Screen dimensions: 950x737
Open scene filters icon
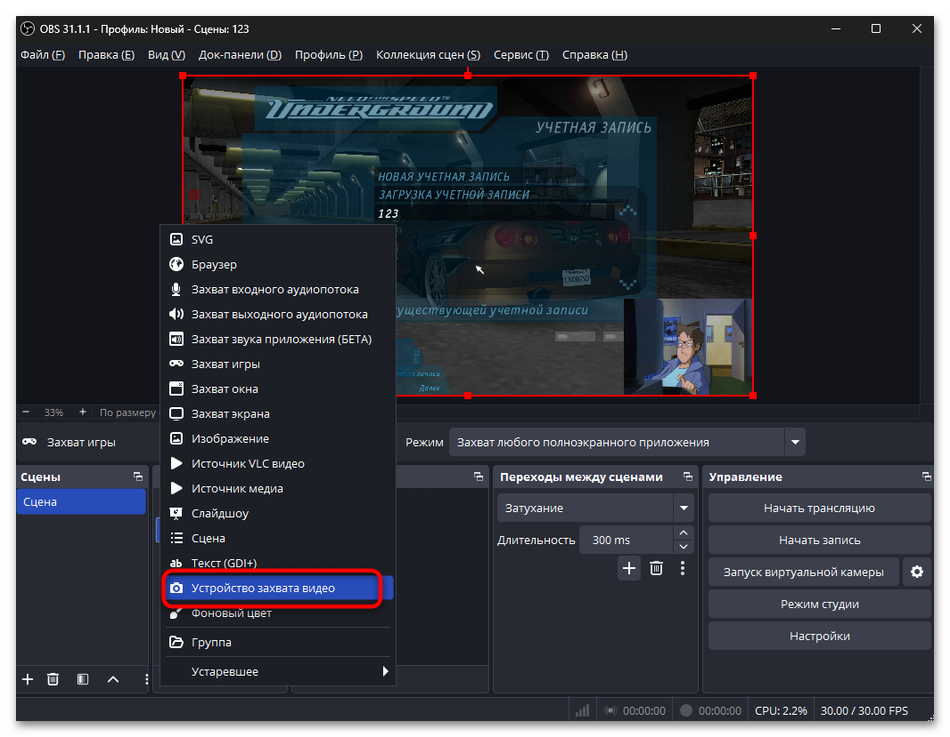pyautogui.click(x=83, y=679)
